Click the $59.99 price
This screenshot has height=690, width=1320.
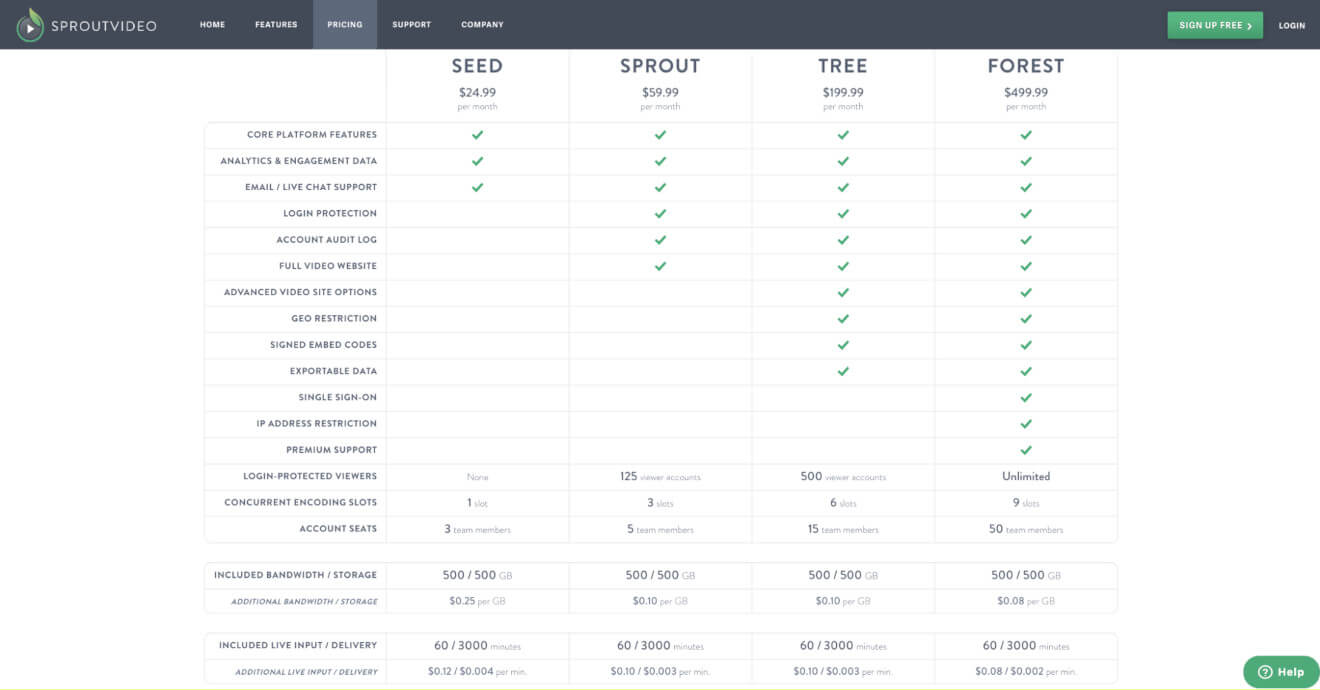click(x=660, y=92)
